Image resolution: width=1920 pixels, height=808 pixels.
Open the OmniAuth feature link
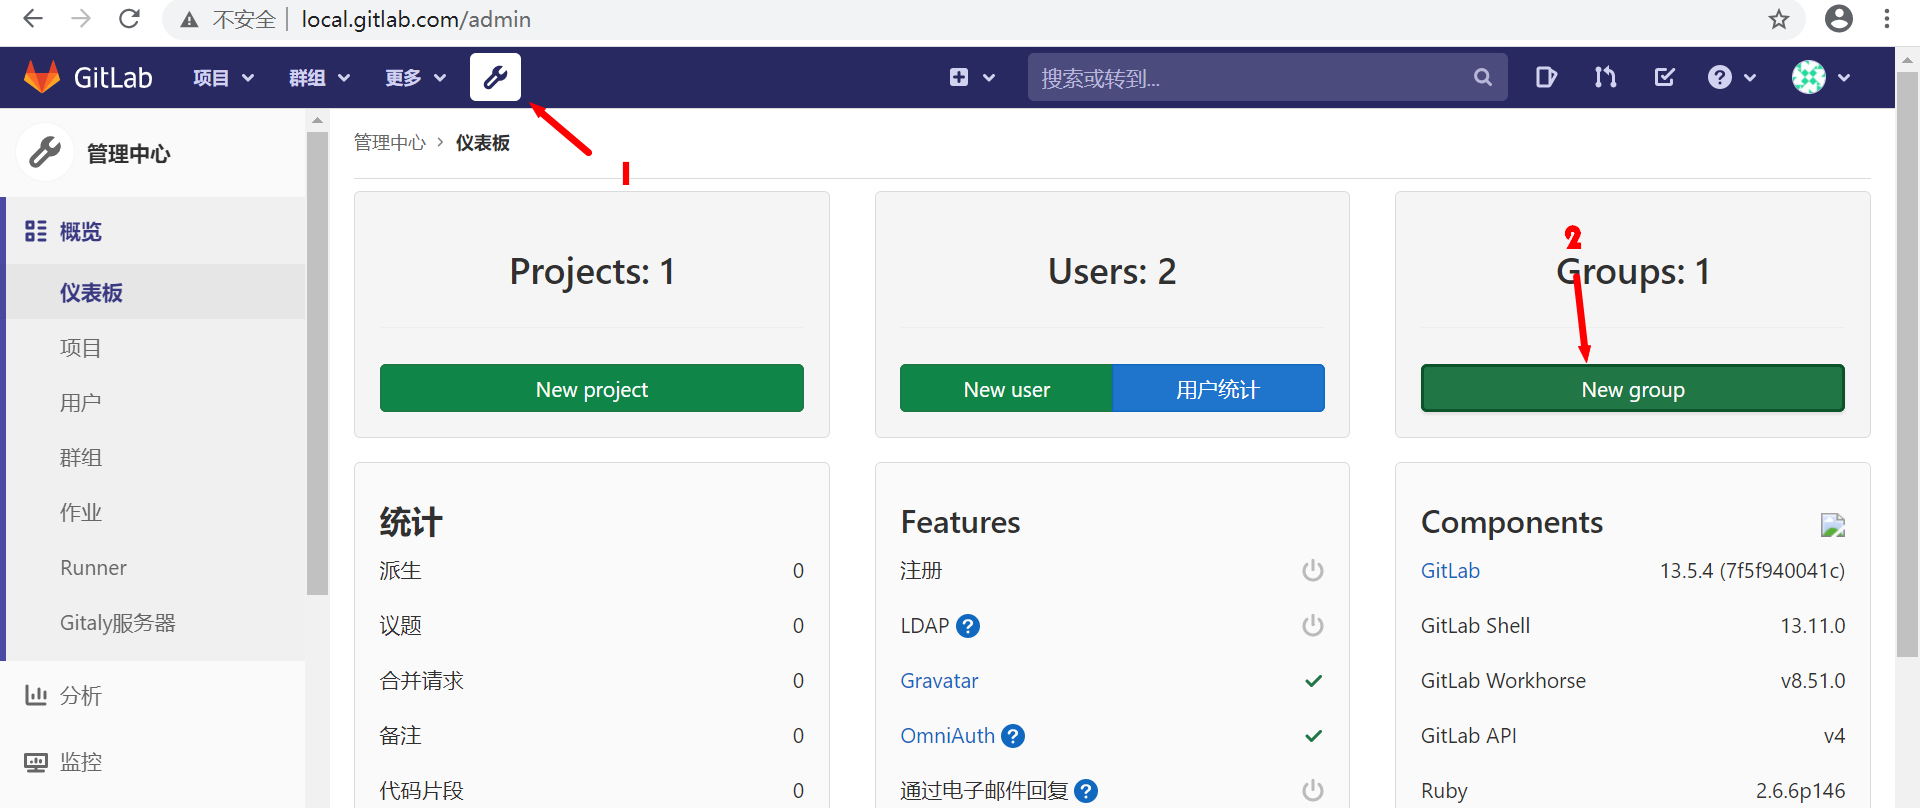pos(947,735)
